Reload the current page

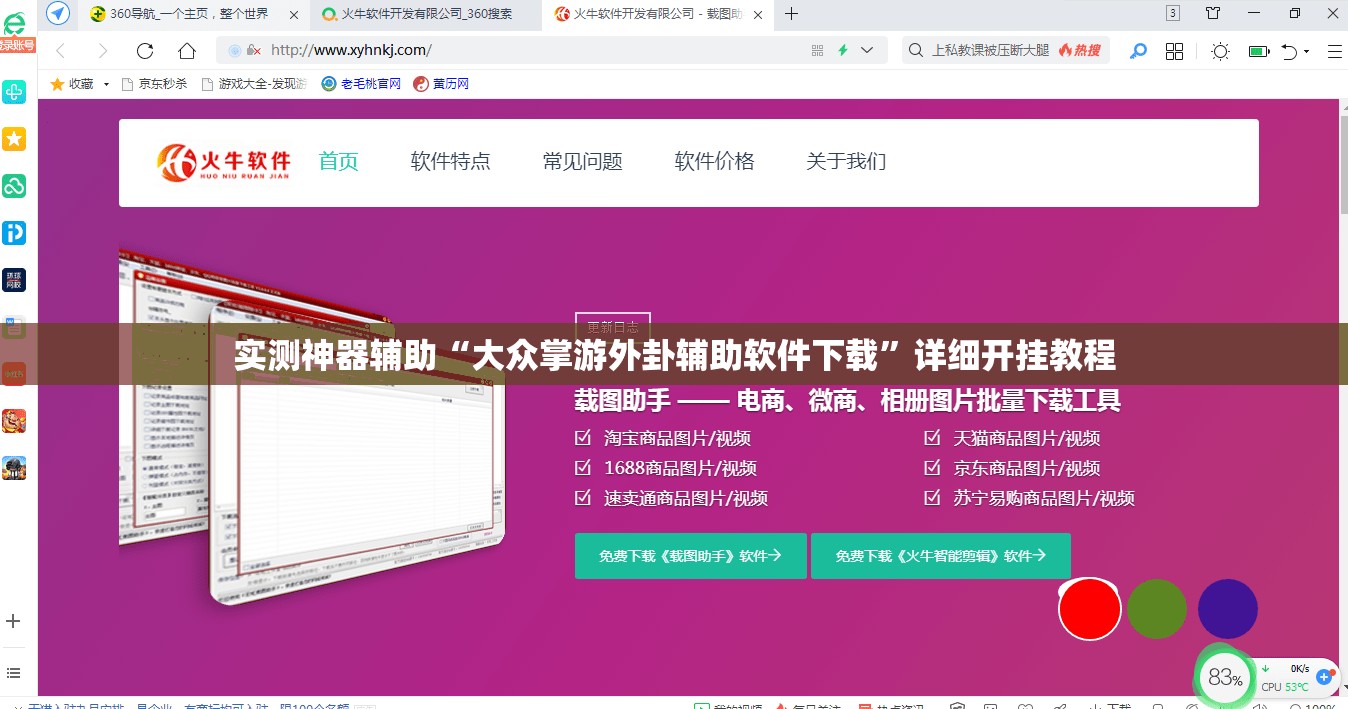coord(145,51)
